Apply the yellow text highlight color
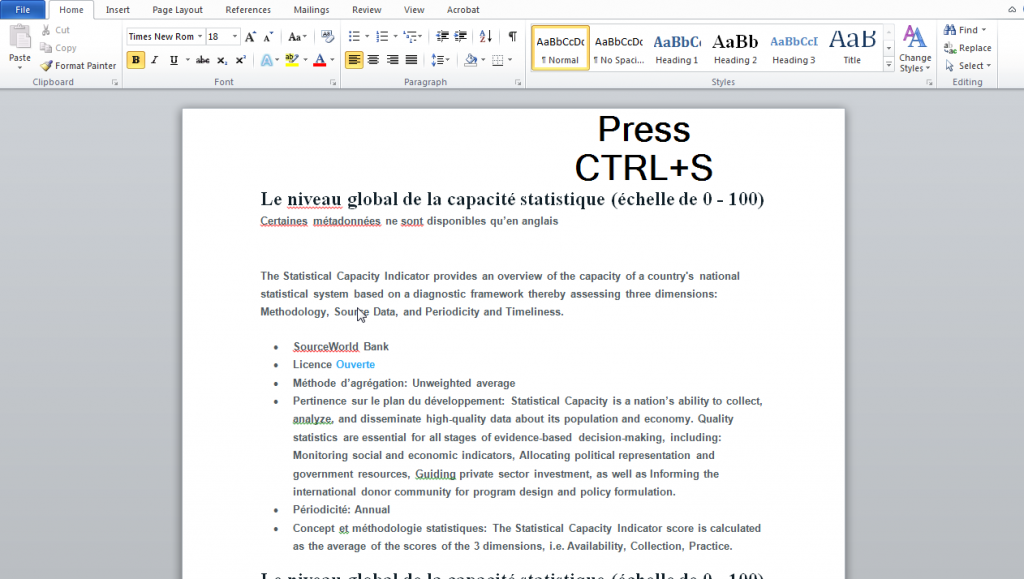The image size is (1024, 579). click(291, 60)
